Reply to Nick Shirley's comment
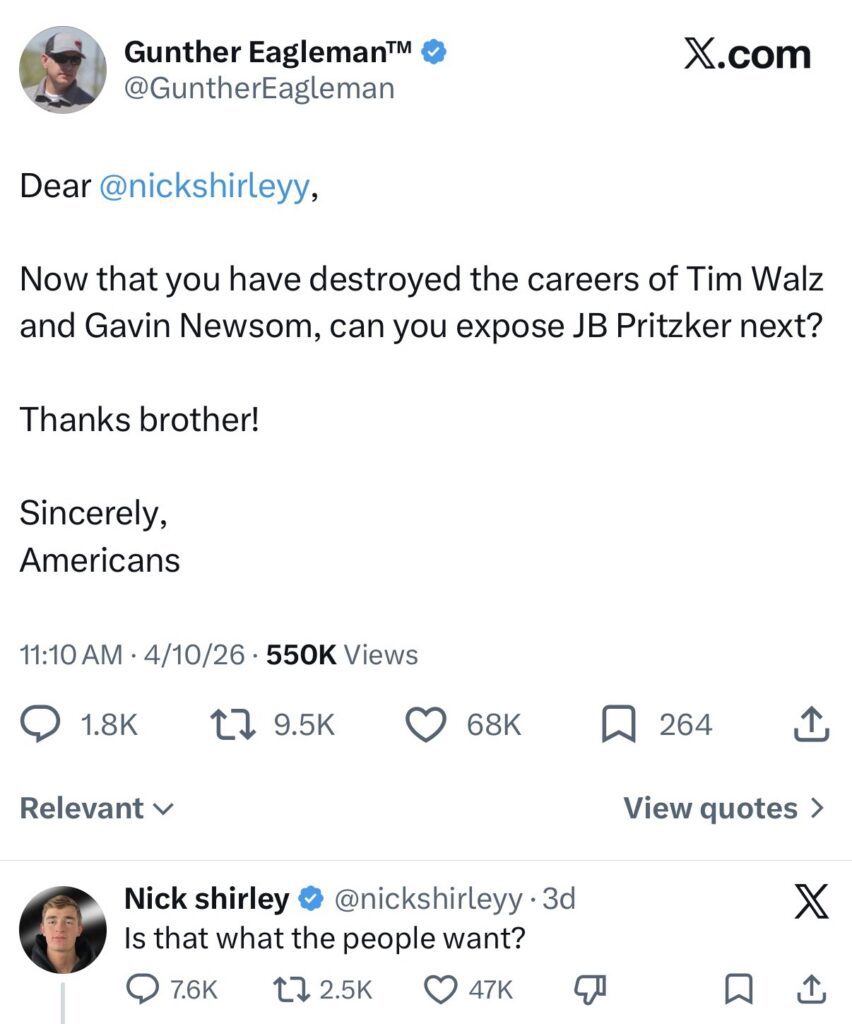This screenshot has width=852, height=1024. point(142,989)
